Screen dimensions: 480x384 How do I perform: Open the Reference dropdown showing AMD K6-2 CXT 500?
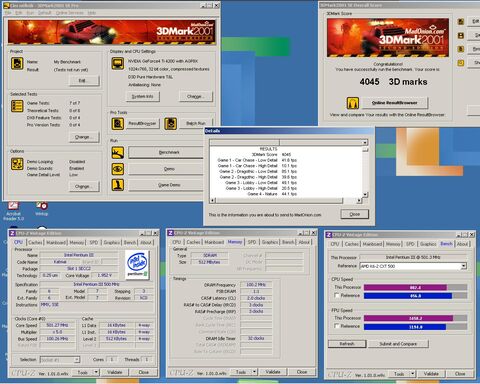point(463,266)
